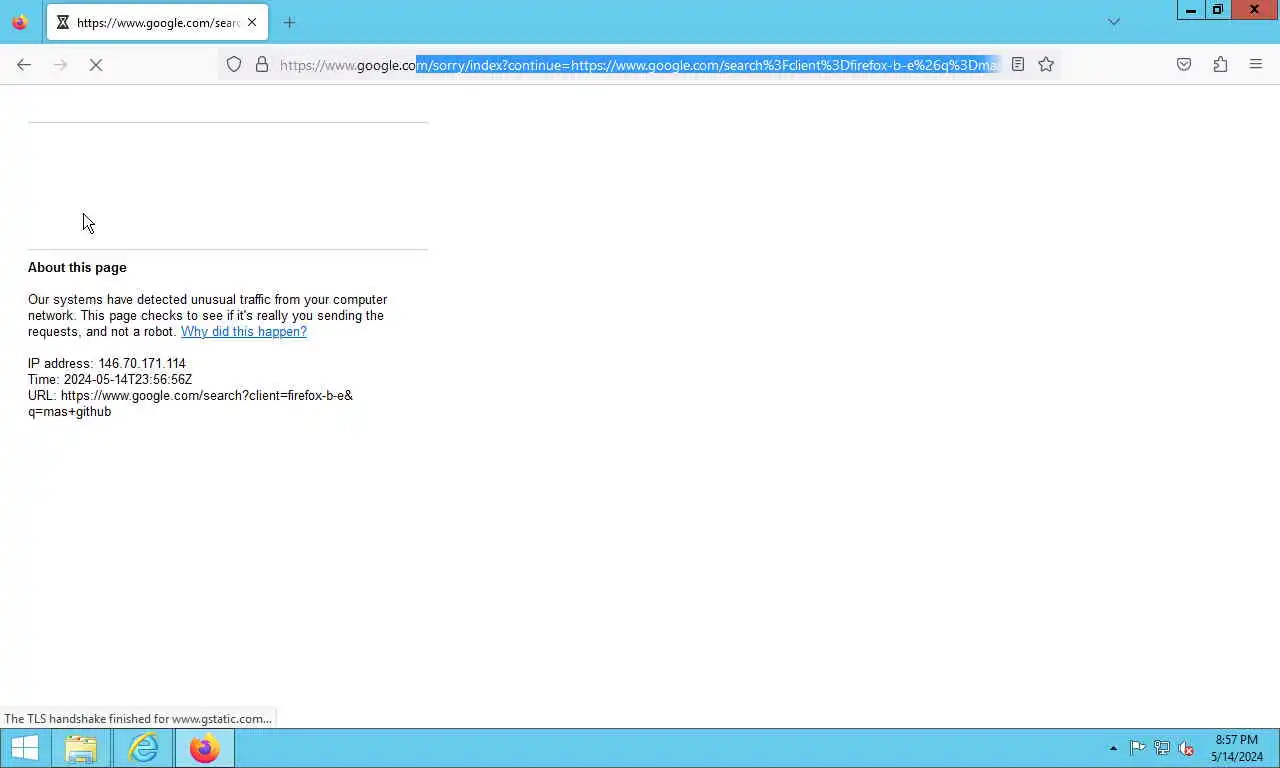The image size is (1280, 768).
Task: Minimize the Firefox window
Action: 1191,10
